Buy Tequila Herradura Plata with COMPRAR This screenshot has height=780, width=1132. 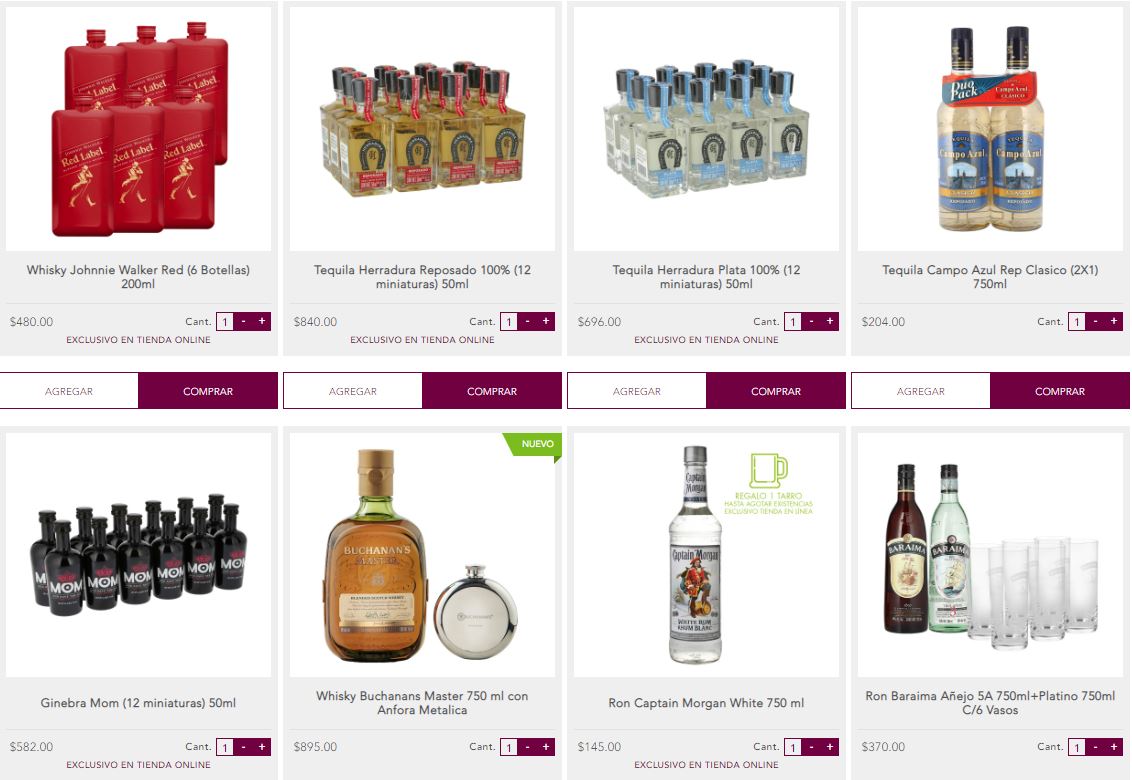click(x=776, y=391)
